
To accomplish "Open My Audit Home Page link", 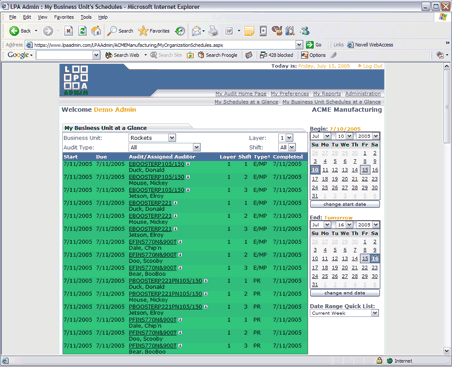I will tap(241, 94).
